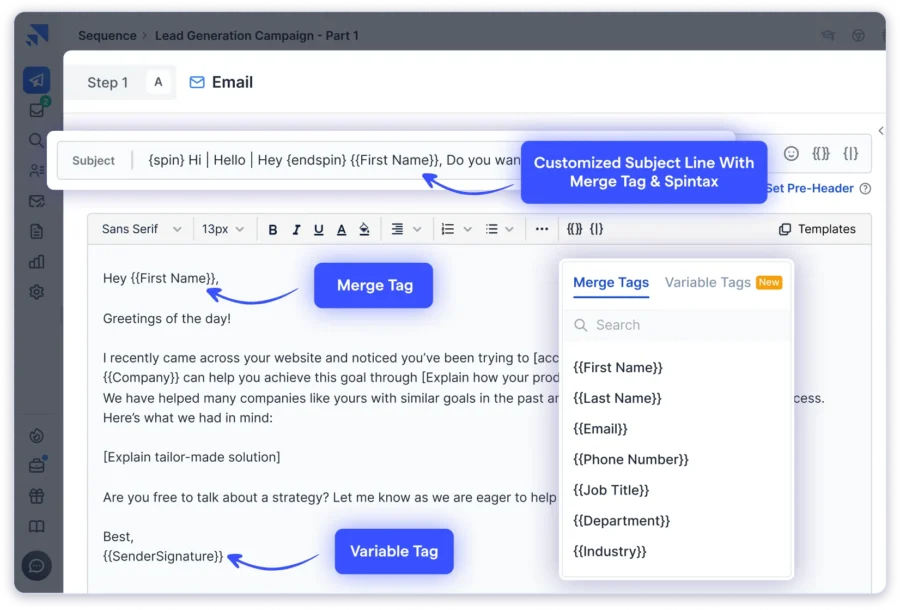Screen dimensions: 900x610
Task: Click the text alignment icon
Action: click(397, 230)
